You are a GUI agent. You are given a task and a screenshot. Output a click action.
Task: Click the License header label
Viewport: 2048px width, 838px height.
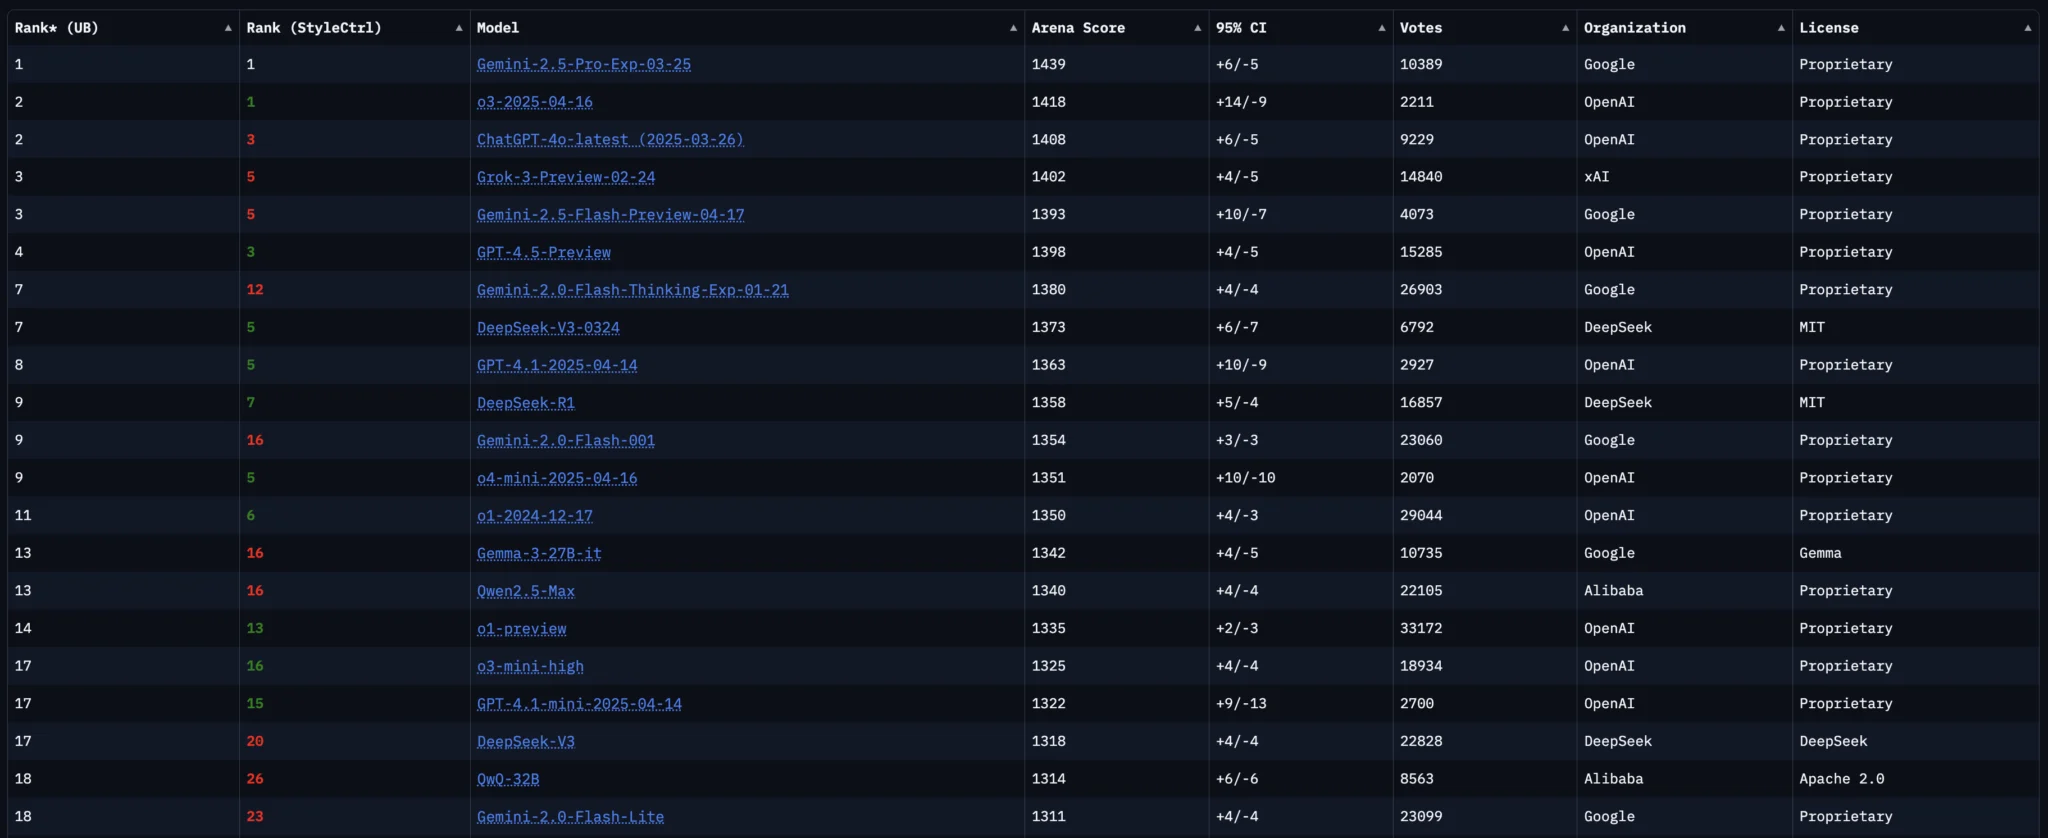click(x=1829, y=28)
